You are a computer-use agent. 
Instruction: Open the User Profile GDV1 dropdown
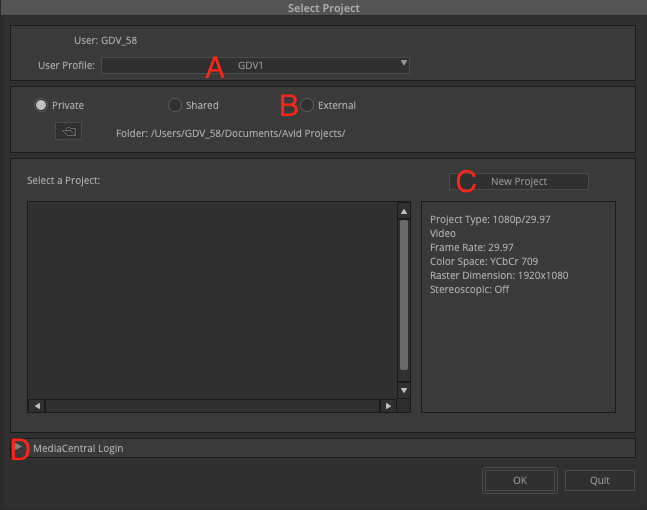pyautogui.click(x=255, y=65)
